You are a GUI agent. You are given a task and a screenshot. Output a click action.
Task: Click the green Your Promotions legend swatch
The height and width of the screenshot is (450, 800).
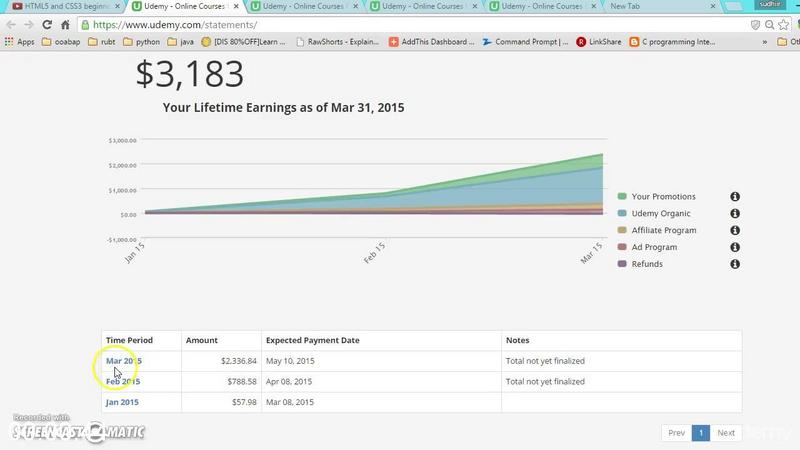[x=622, y=196]
